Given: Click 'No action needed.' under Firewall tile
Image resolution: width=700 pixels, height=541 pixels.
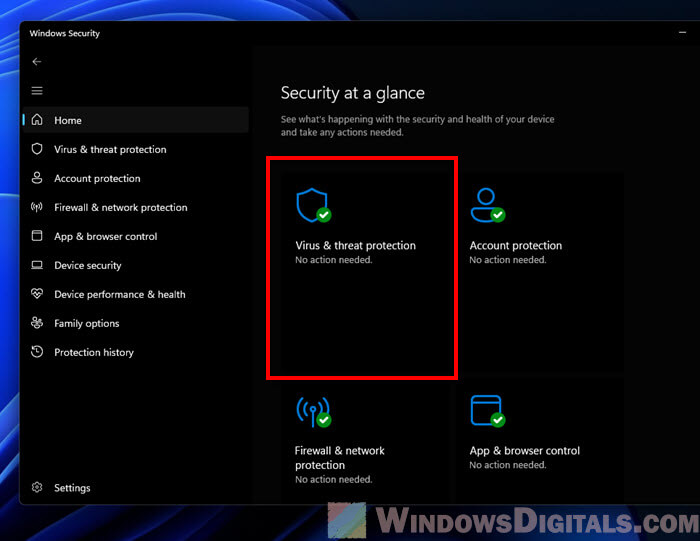Looking at the screenshot, I should [333, 479].
